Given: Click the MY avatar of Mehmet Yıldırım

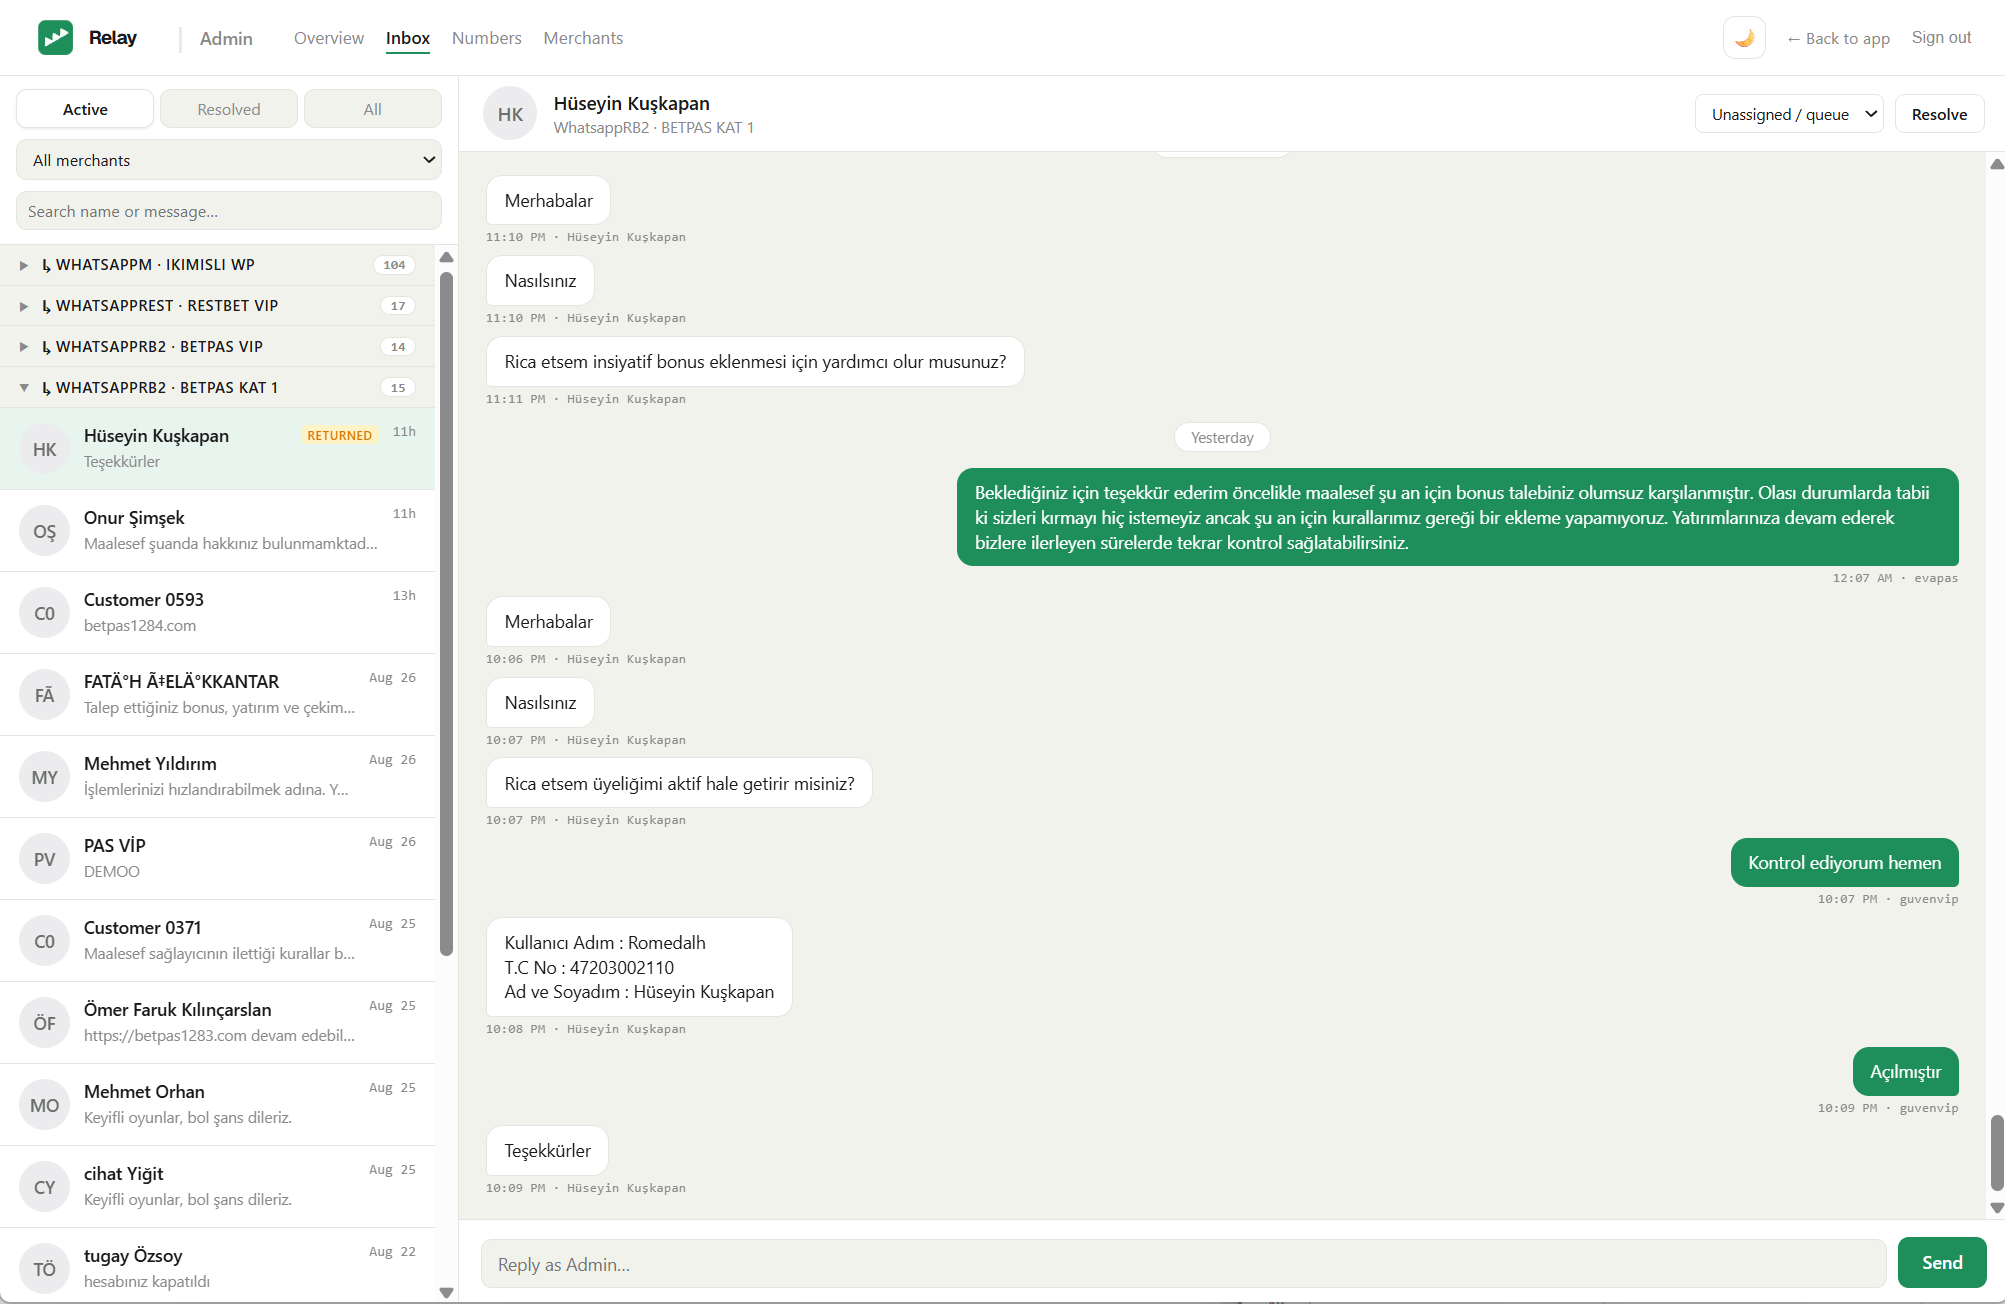Looking at the screenshot, I should (45, 777).
